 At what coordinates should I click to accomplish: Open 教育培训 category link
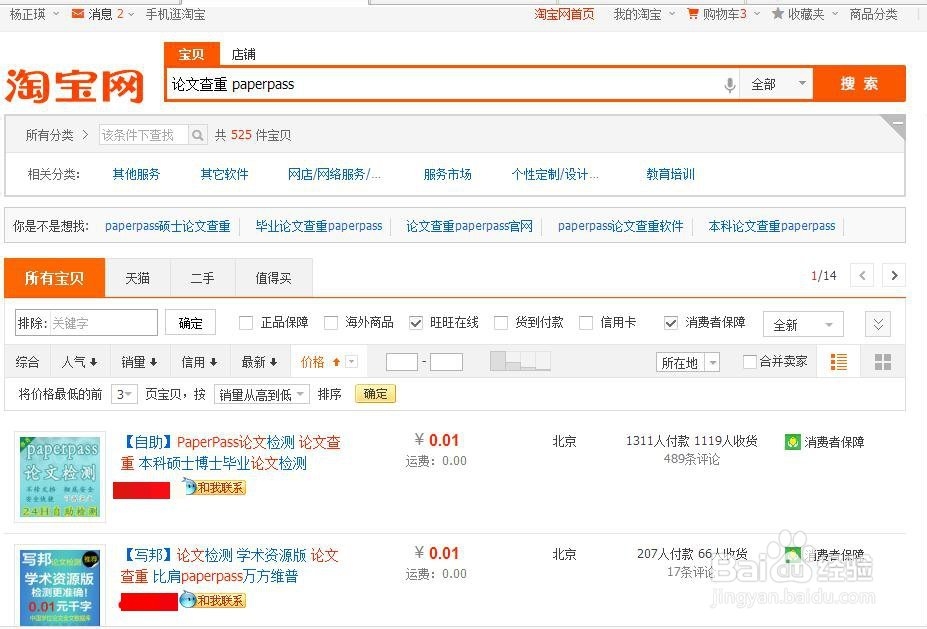click(x=670, y=174)
